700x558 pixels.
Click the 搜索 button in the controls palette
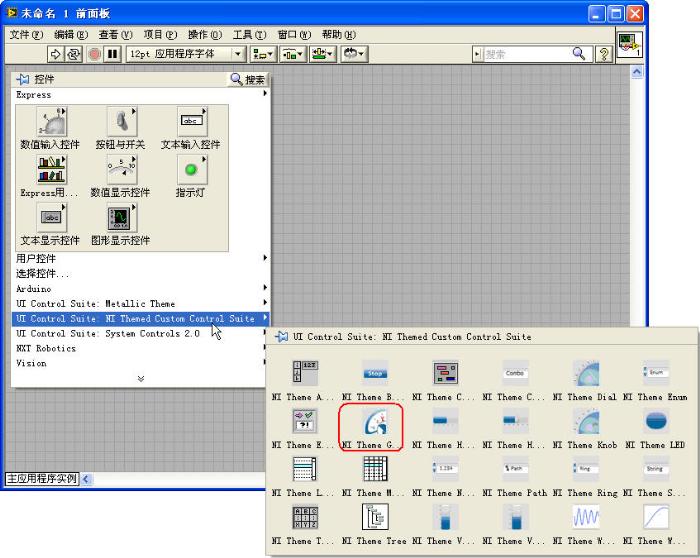click(248, 79)
